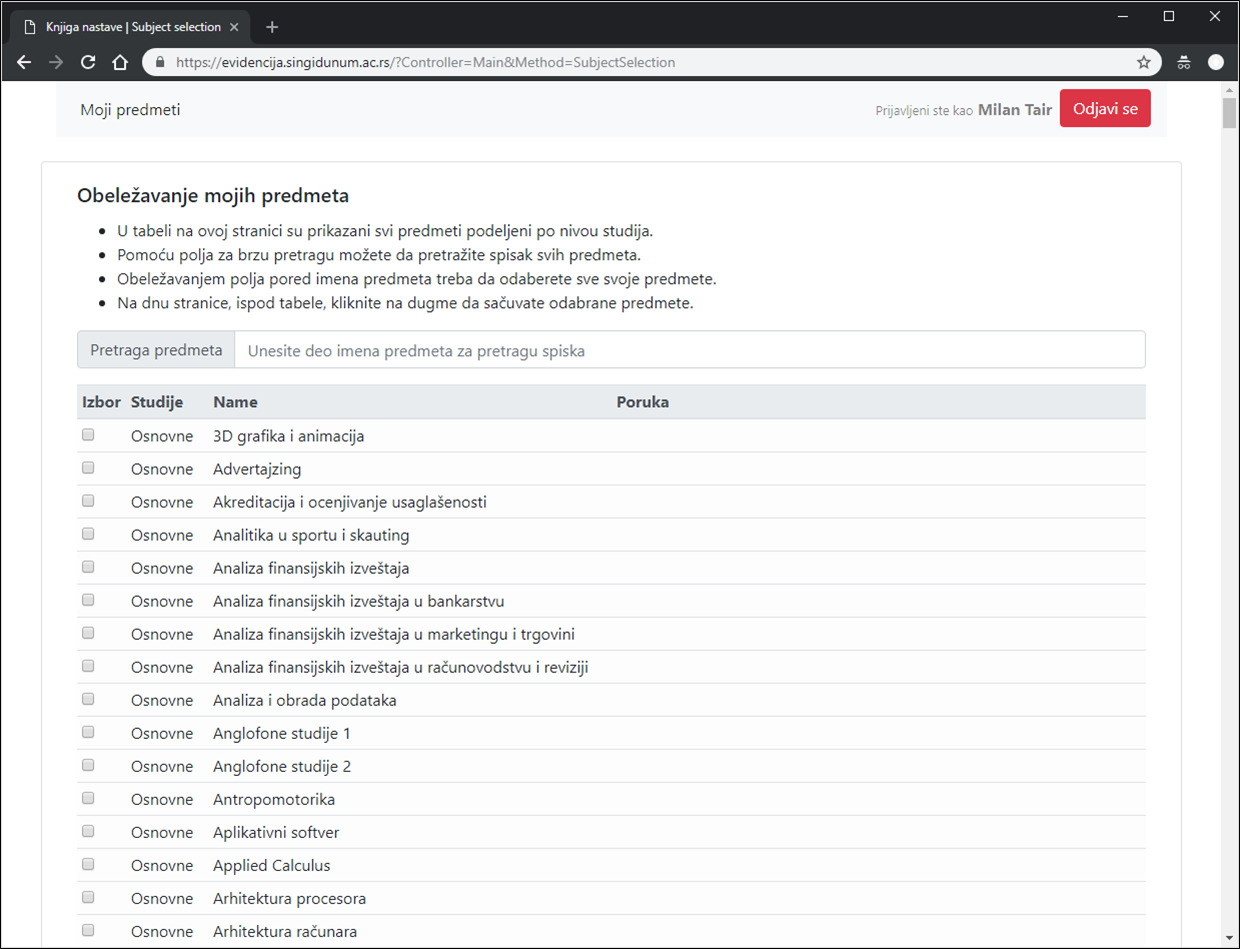Go to browser home page
The width and height of the screenshot is (1240, 949).
(x=120, y=62)
